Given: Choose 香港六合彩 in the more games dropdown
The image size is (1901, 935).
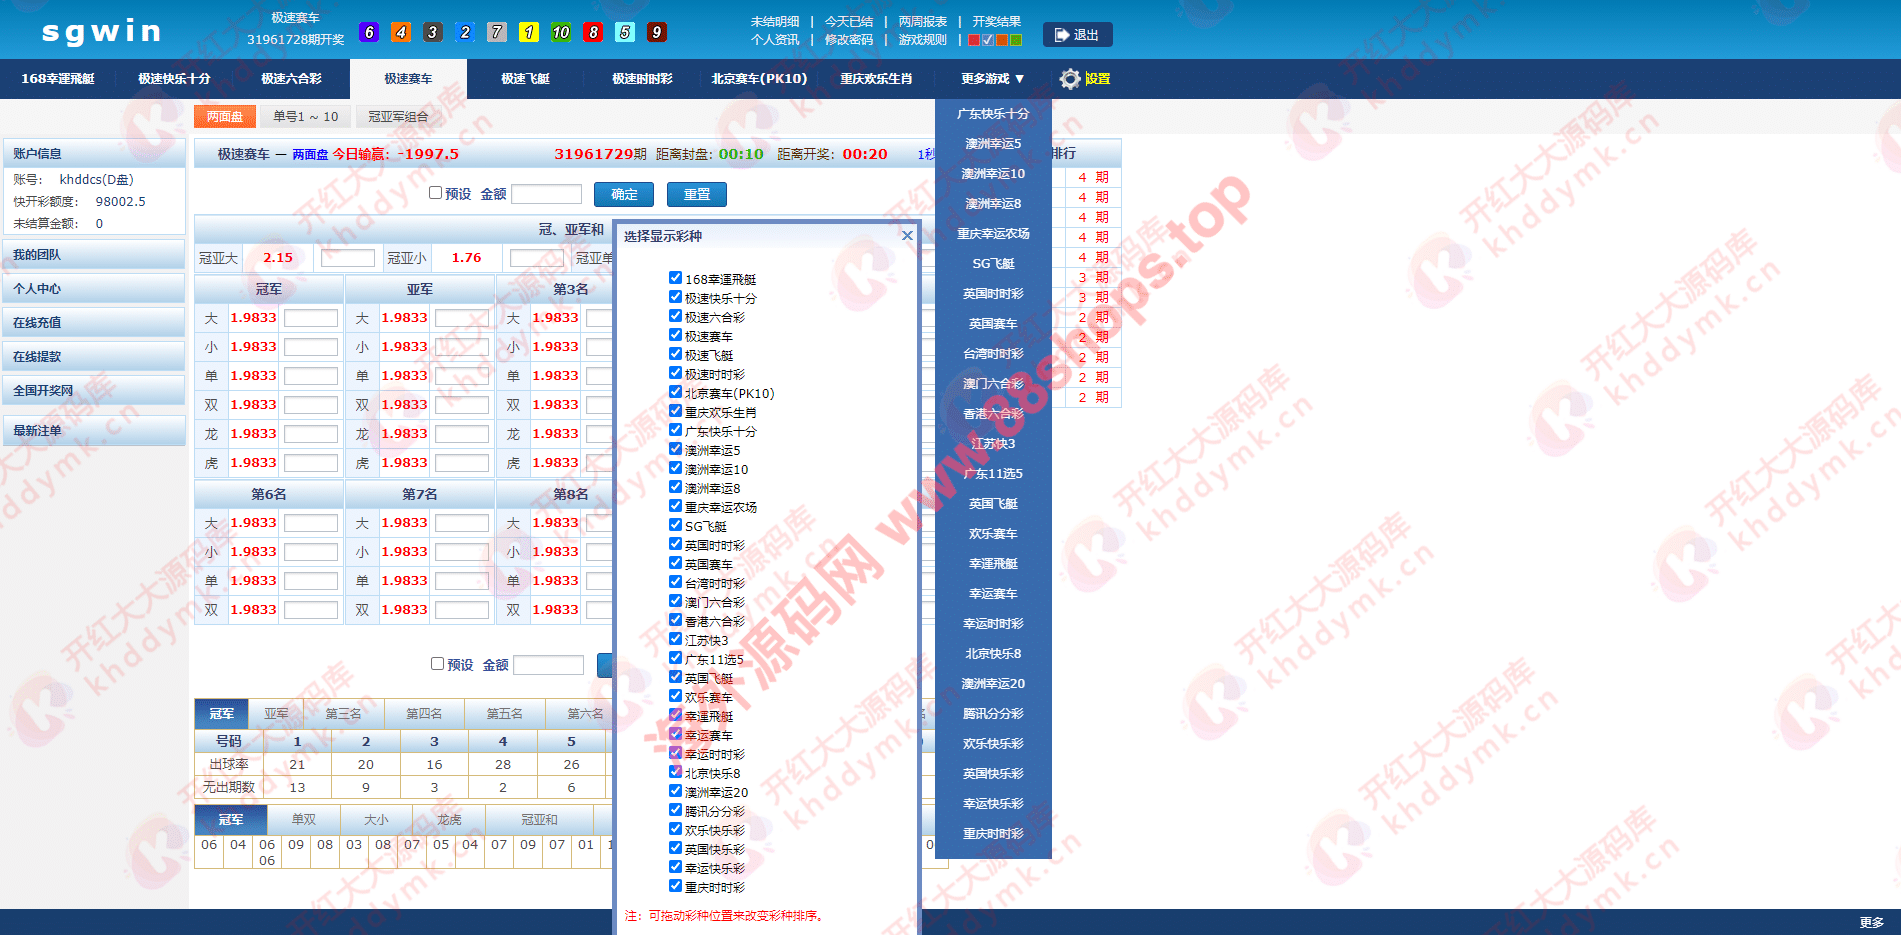Looking at the screenshot, I should point(992,414).
